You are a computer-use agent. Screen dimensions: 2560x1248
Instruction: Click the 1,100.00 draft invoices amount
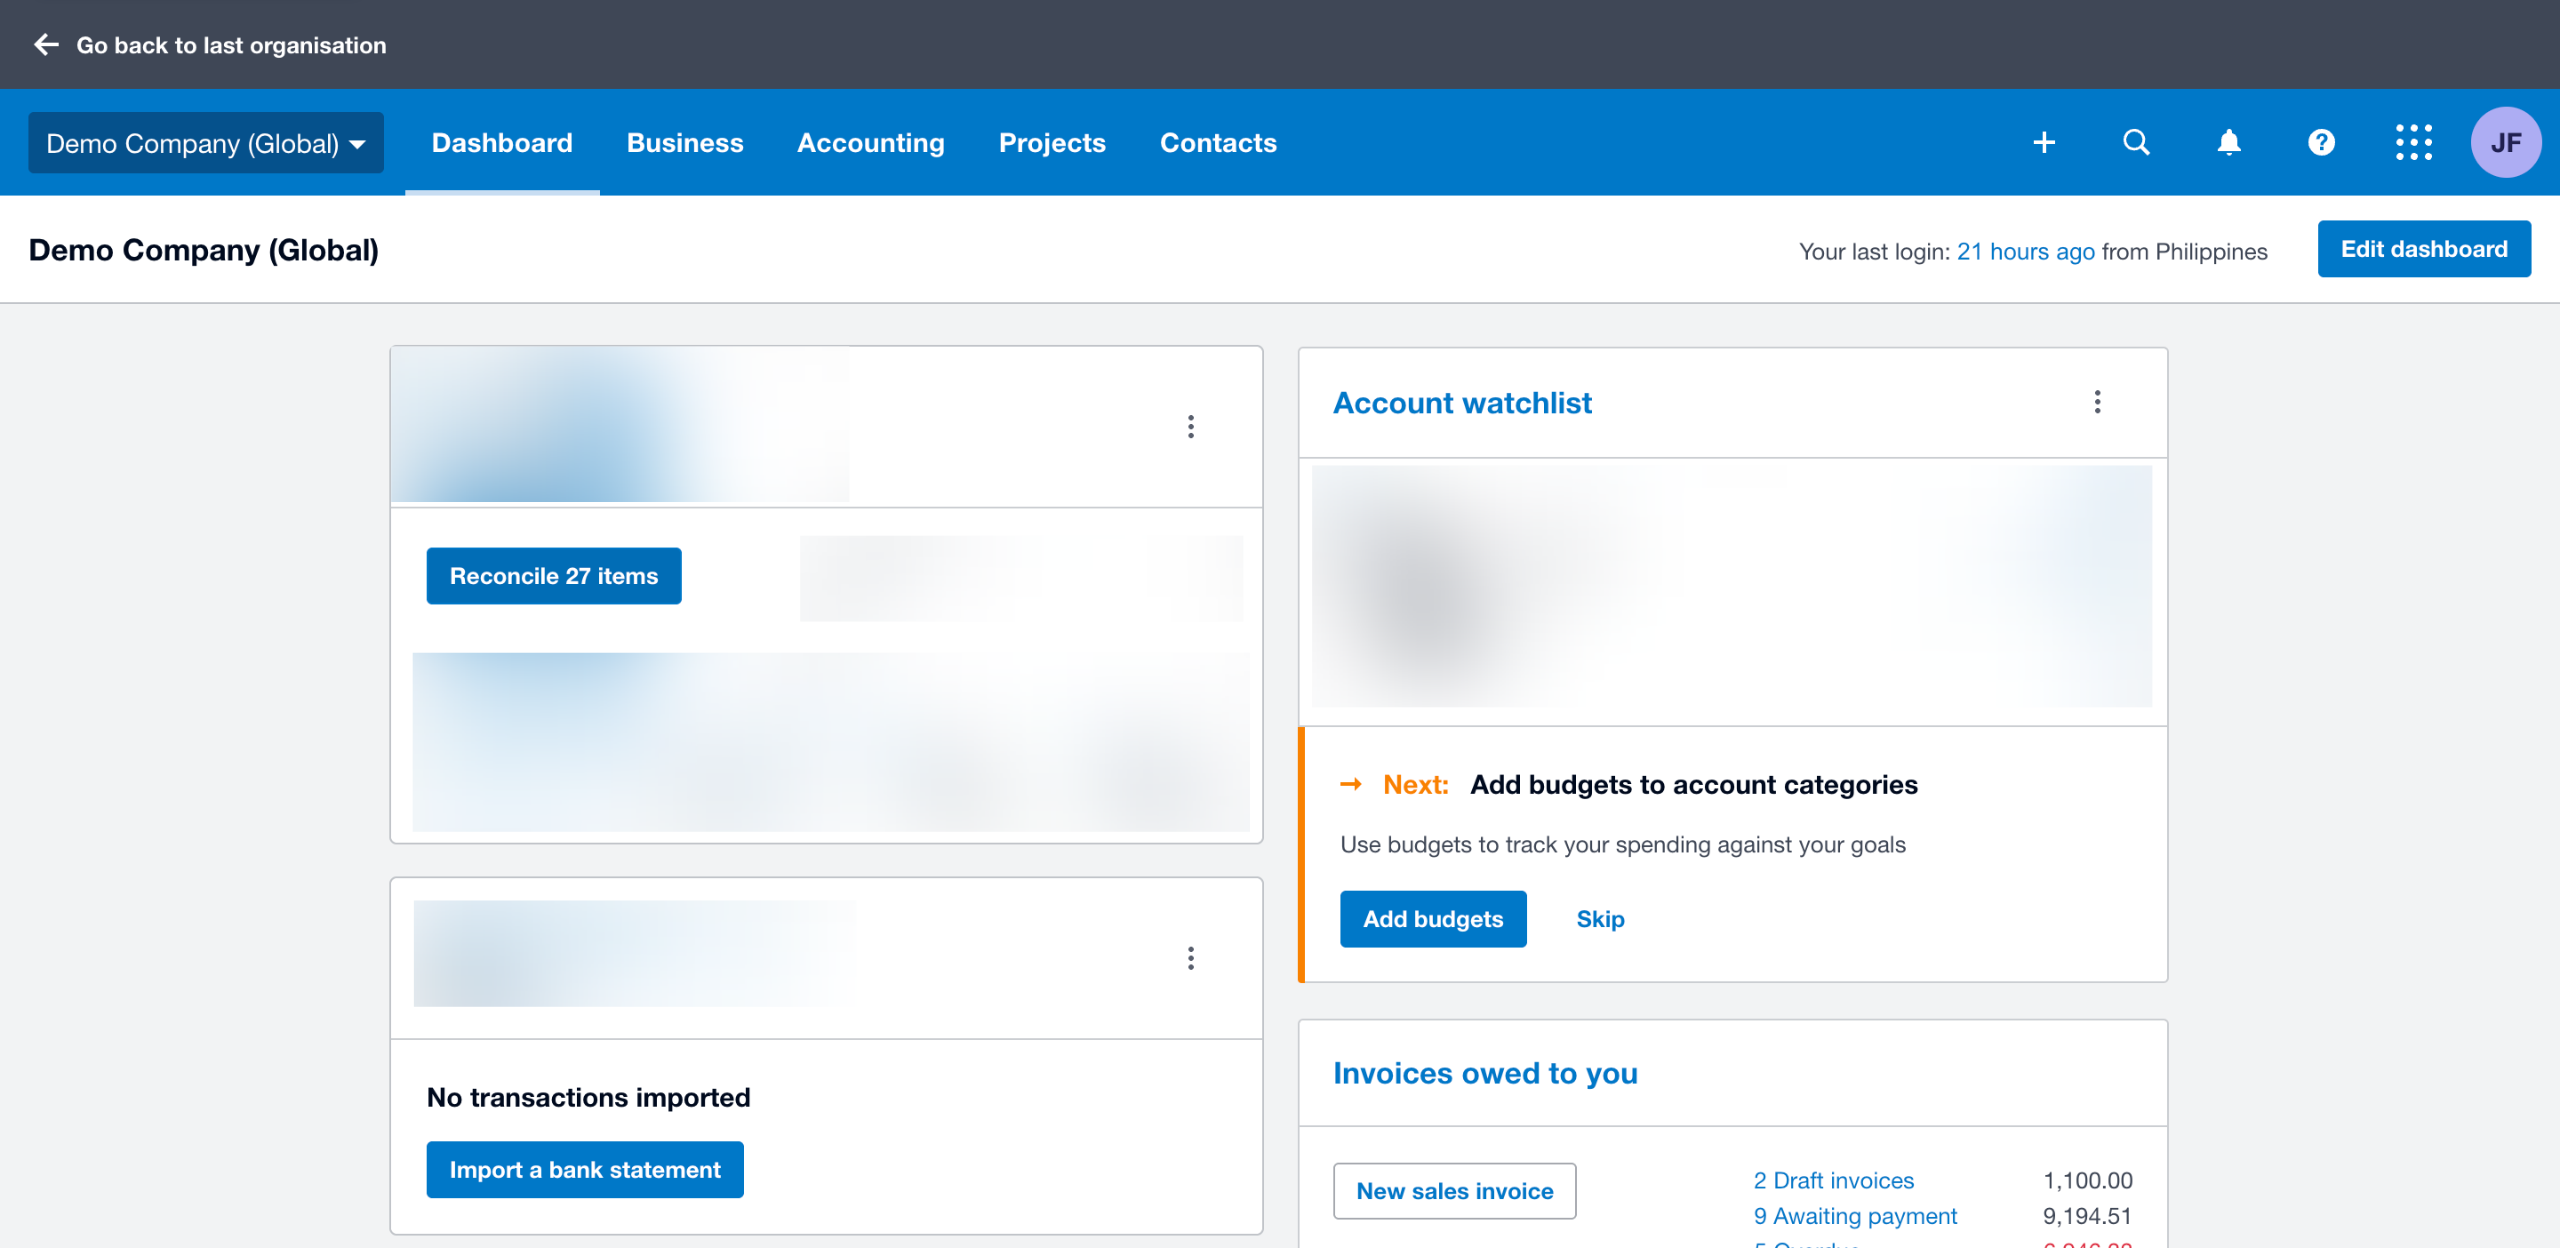click(2088, 1180)
